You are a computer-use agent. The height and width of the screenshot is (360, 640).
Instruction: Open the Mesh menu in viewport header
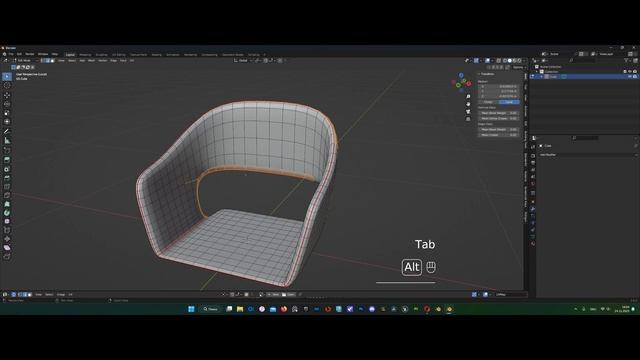pos(91,60)
